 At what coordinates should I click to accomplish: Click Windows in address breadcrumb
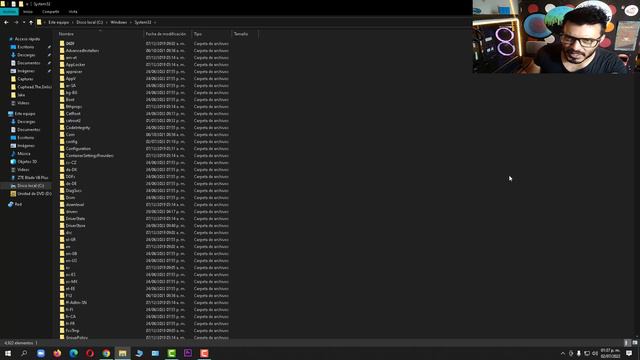(x=119, y=22)
